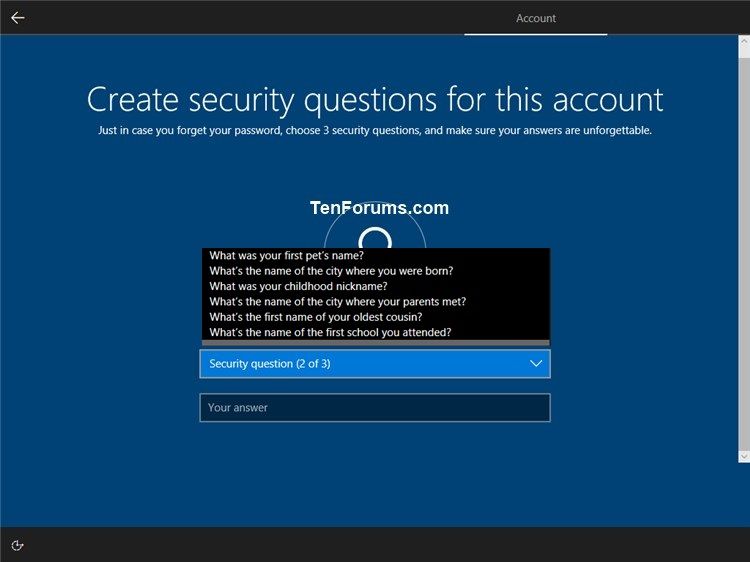Pick the first school you attended question

click(x=330, y=332)
